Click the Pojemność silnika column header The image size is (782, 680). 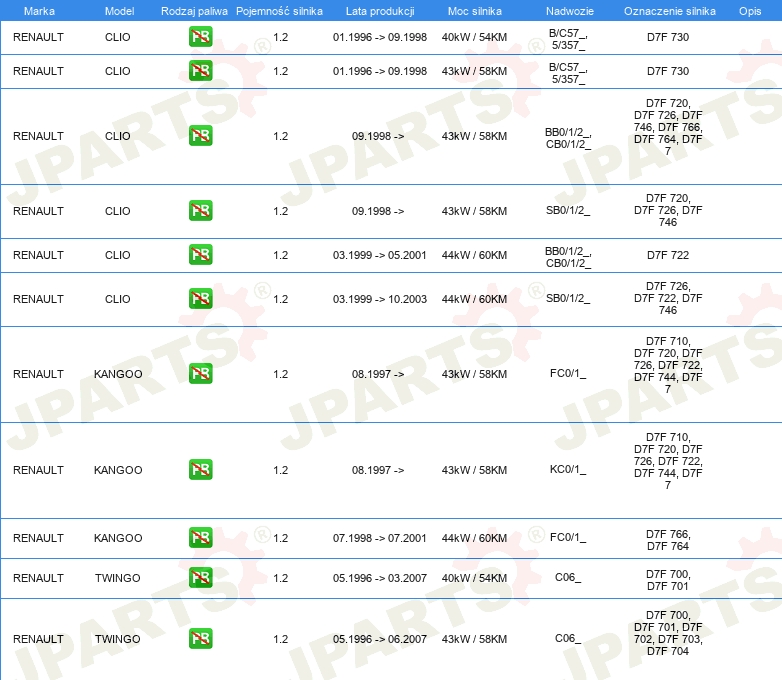279,11
